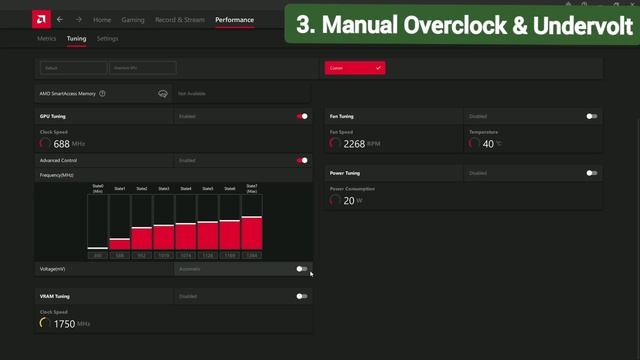Screen dimensions: 640x360
Task: Click the State0 (Min) frequency bar
Action: [98, 222]
